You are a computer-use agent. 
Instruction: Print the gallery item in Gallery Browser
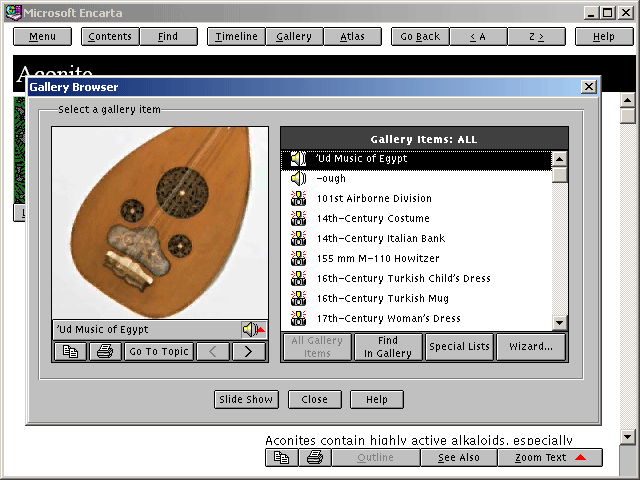click(x=105, y=351)
